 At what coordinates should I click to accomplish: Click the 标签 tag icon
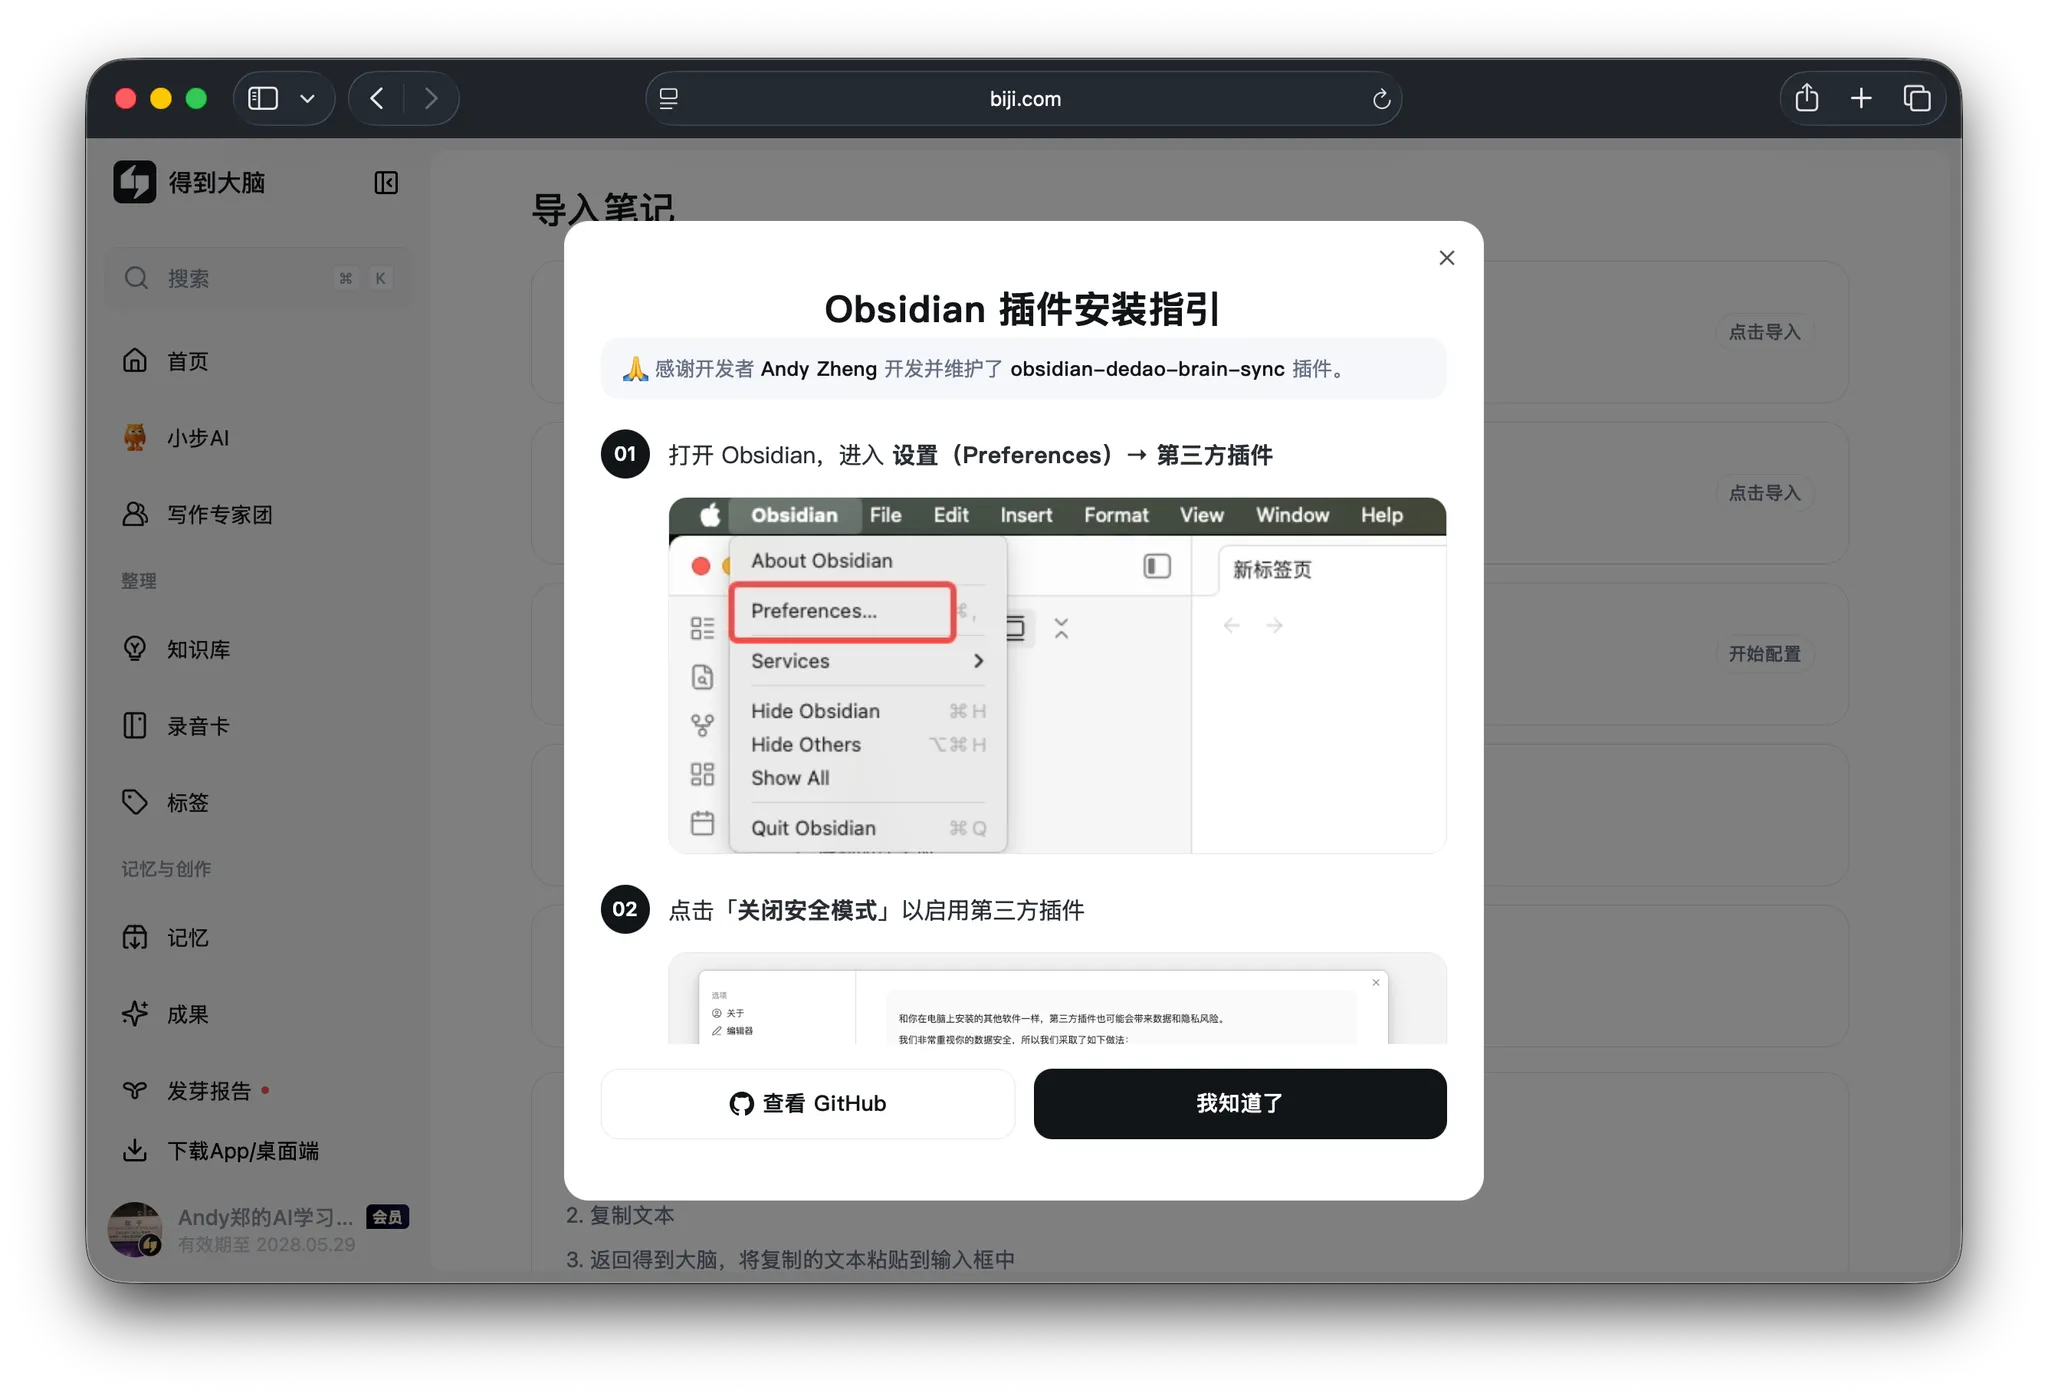(x=135, y=802)
